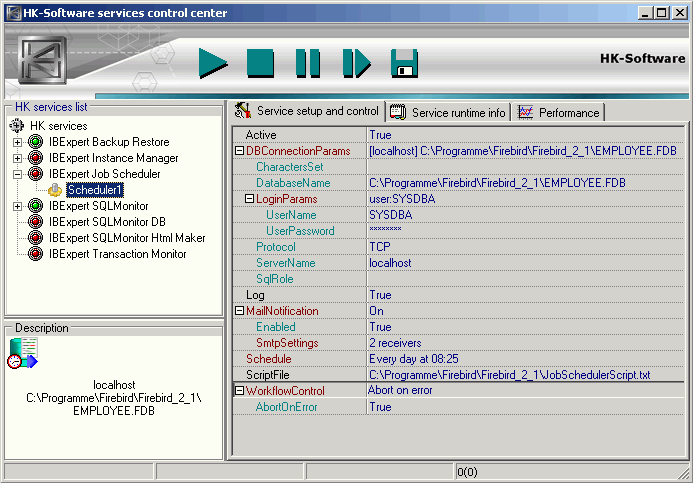Image resolution: width=693 pixels, height=483 pixels.
Task: Click the red status icon of IBExpert SQLMonitor DB
Action: click(x=35, y=222)
